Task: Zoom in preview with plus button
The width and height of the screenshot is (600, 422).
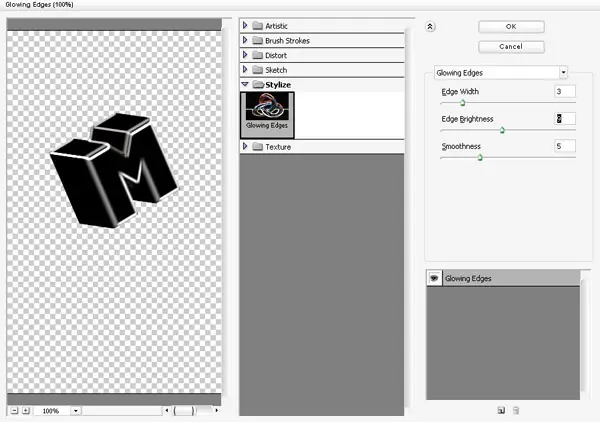Action: 26,411
